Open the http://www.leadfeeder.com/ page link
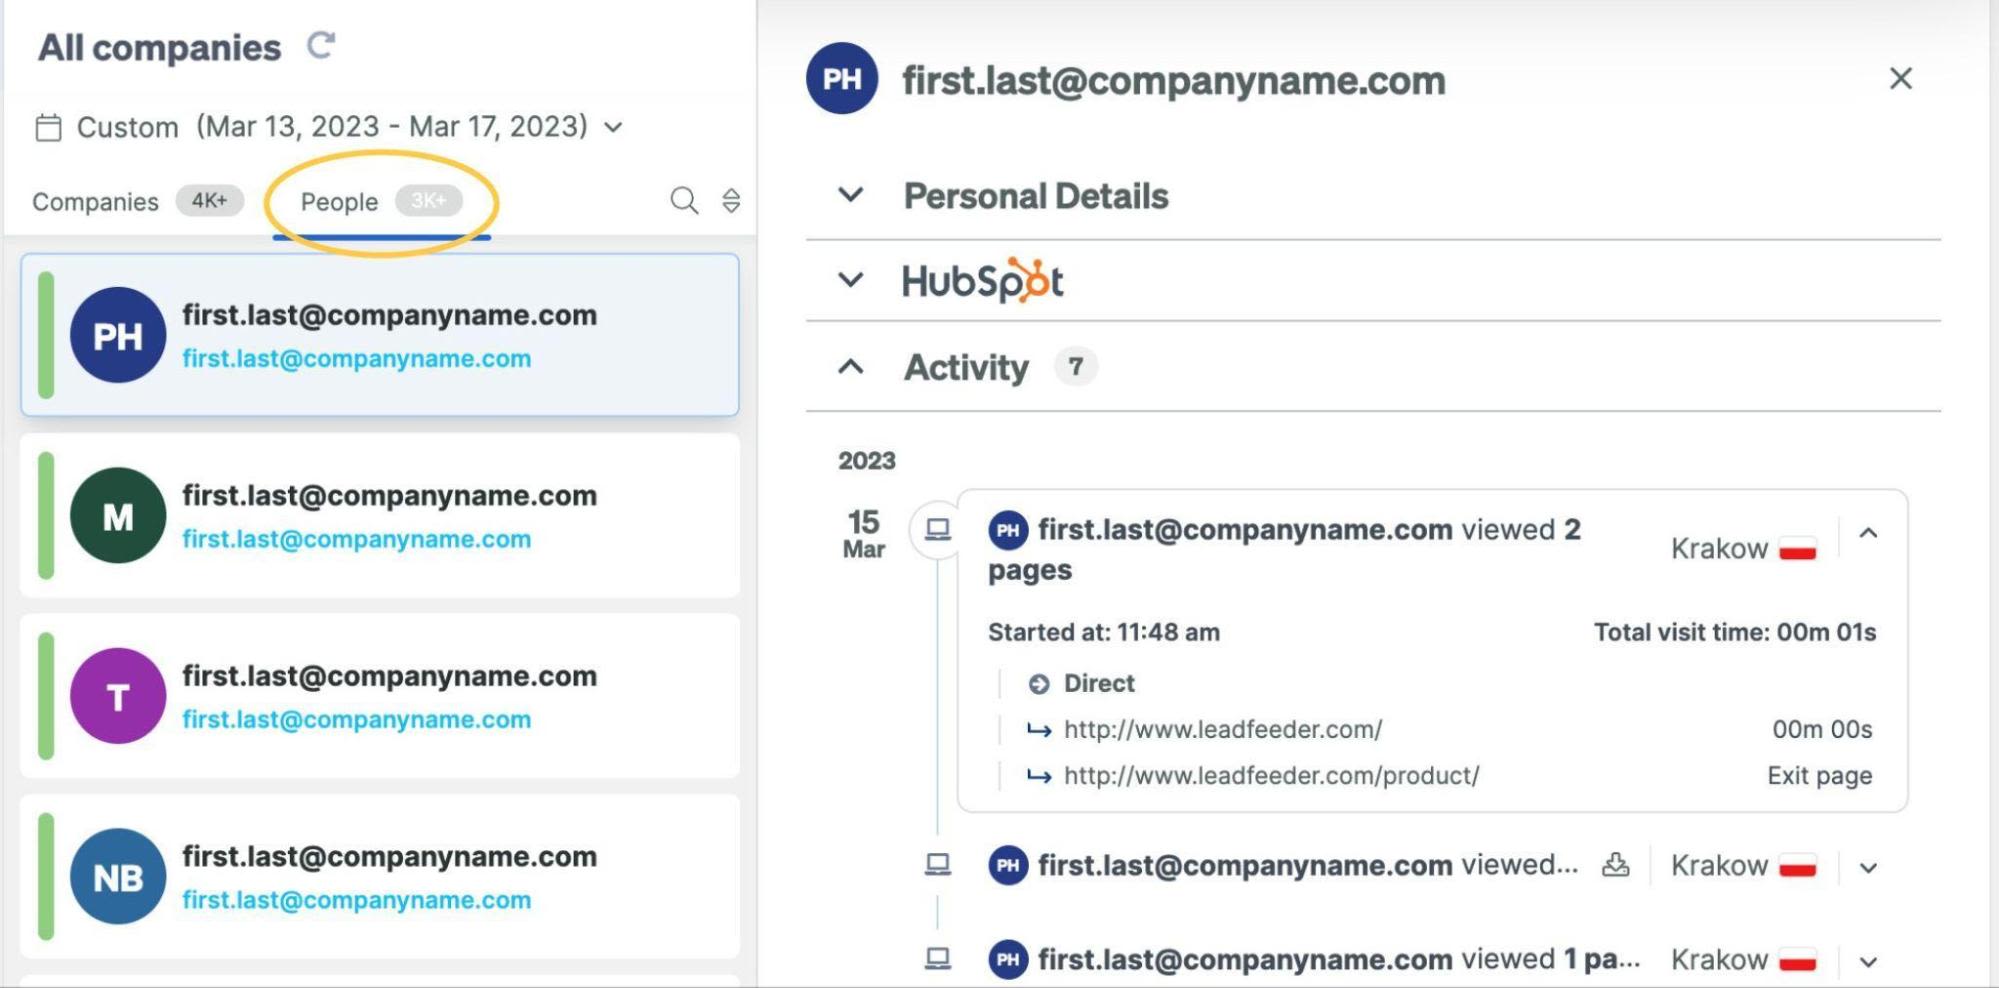The height and width of the screenshot is (988, 1999). pos(1222,730)
